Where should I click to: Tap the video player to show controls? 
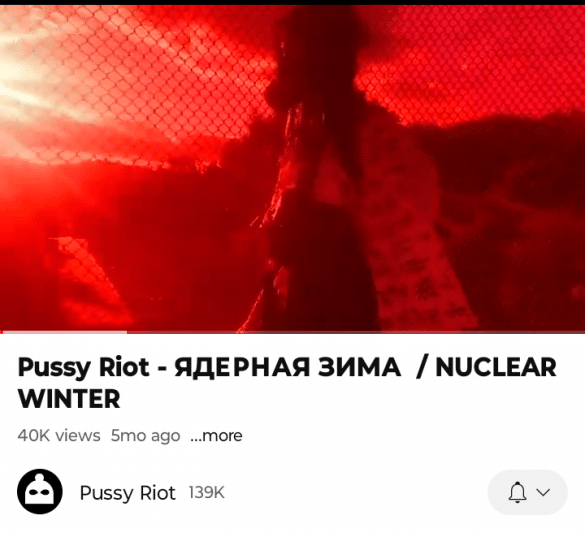click(x=292, y=168)
